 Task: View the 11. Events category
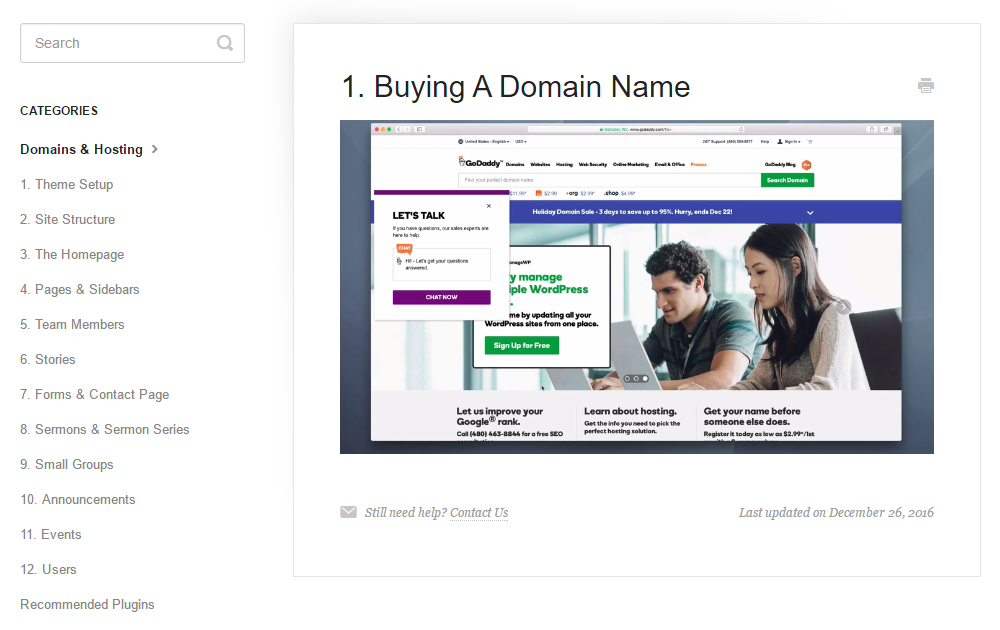click(51, 535)
